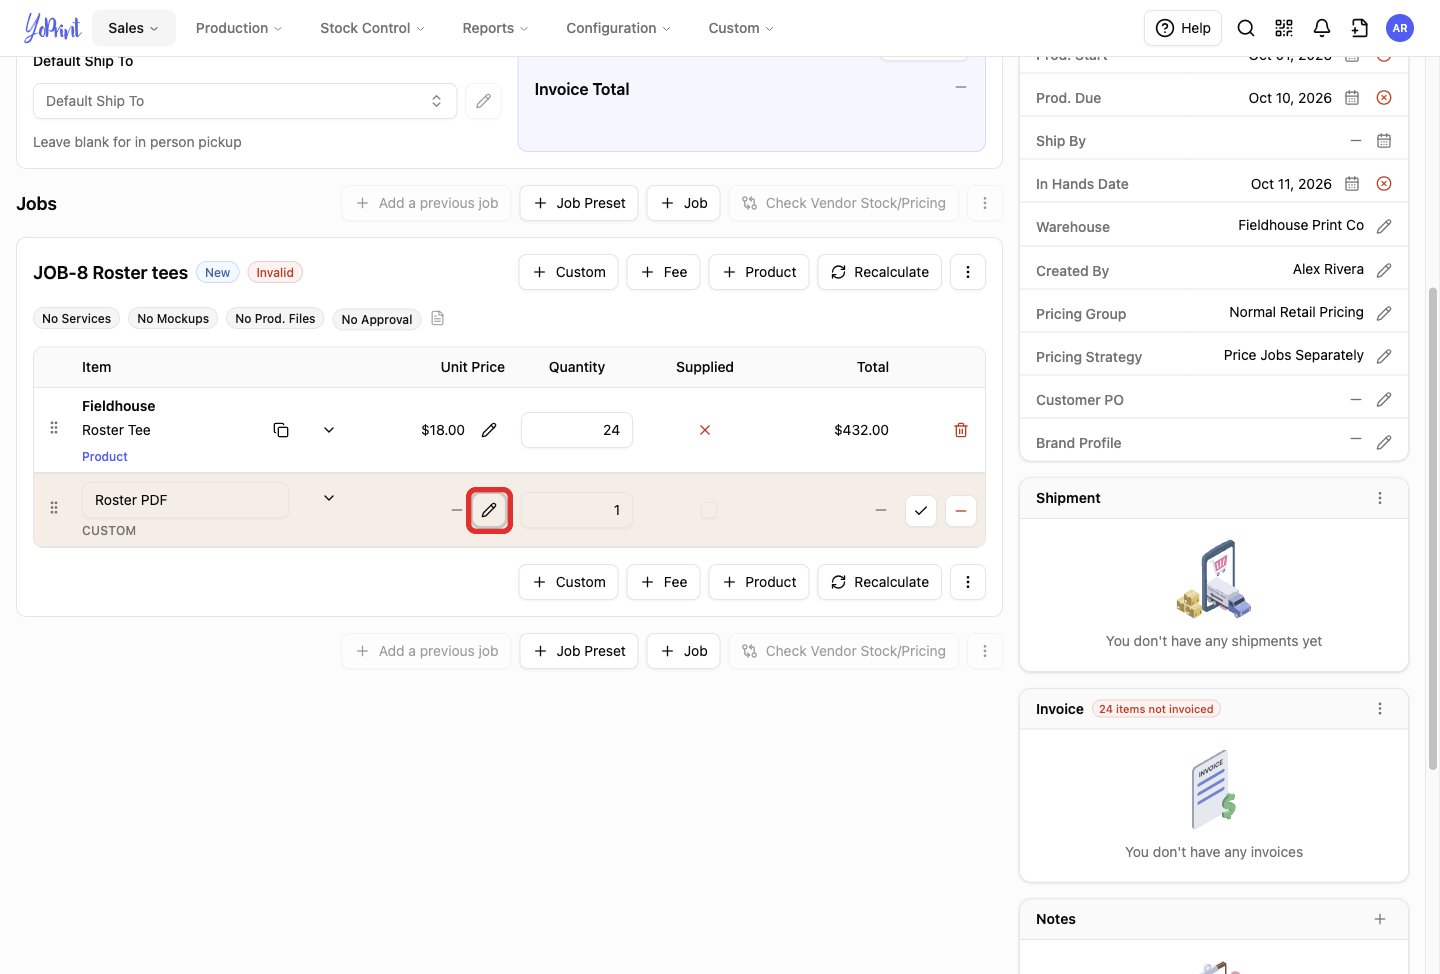The width and height of the screenshot is (1440, 974).
Task: Duplicate the Roster Tee line item
Action: coord(281,430)
